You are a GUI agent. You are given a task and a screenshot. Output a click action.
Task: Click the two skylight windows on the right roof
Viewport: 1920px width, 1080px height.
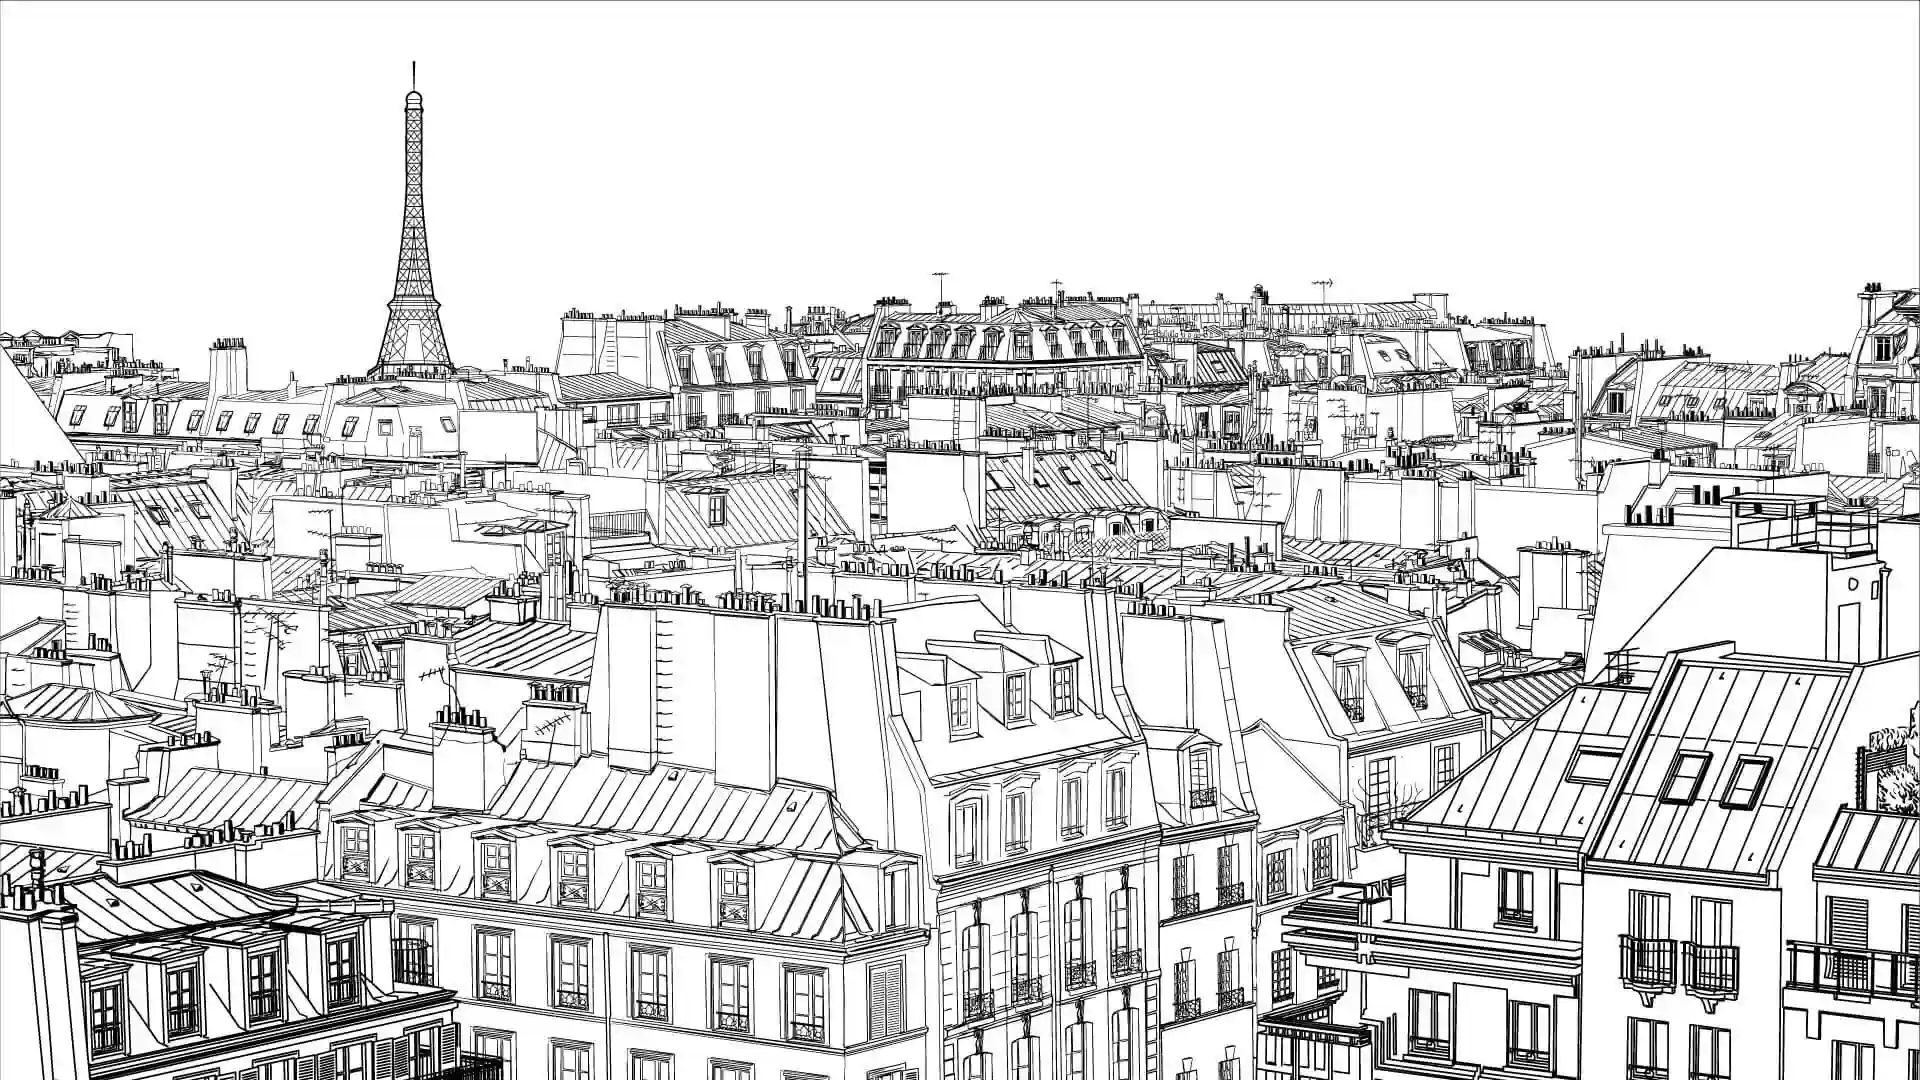[x=1716, y=777]
